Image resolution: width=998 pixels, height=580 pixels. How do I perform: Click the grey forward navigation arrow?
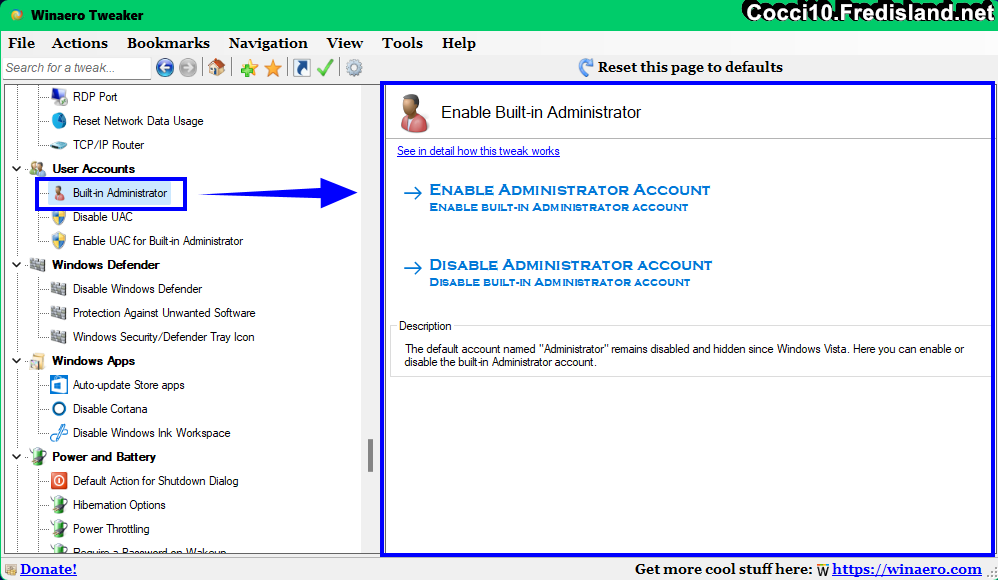pyautogui.click(x=188, y=67)
